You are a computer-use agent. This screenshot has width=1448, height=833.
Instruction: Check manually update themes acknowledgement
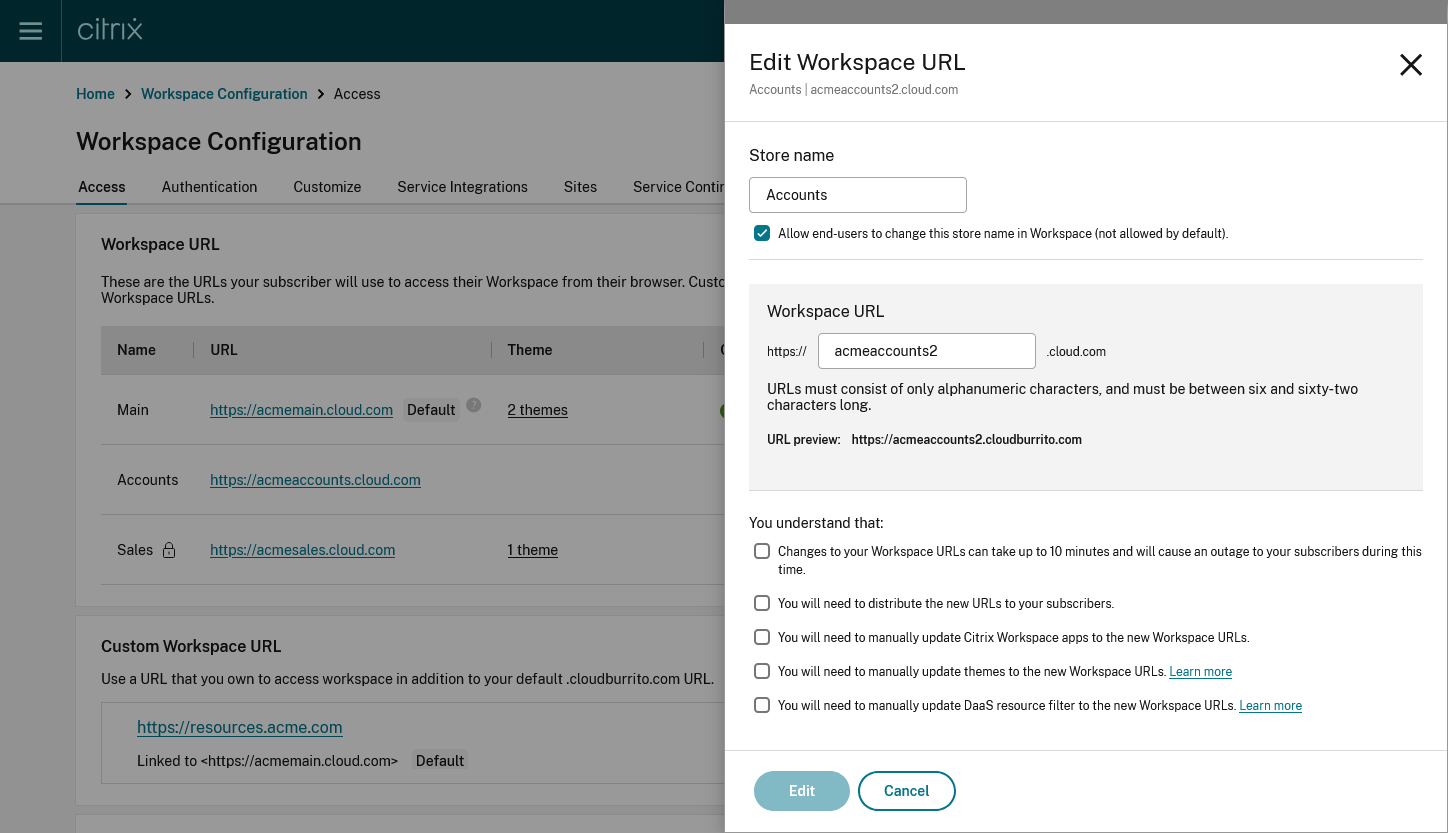(762, 671)
